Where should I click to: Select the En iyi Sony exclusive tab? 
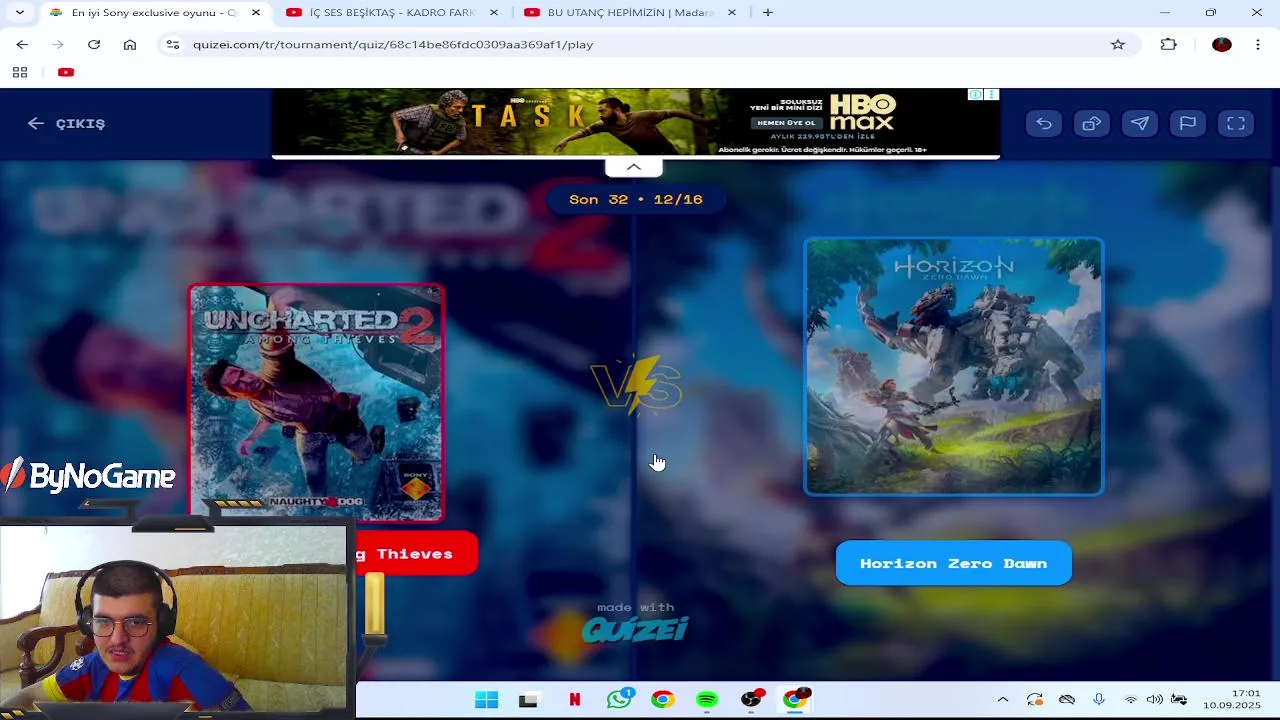(x=154, y=12)
